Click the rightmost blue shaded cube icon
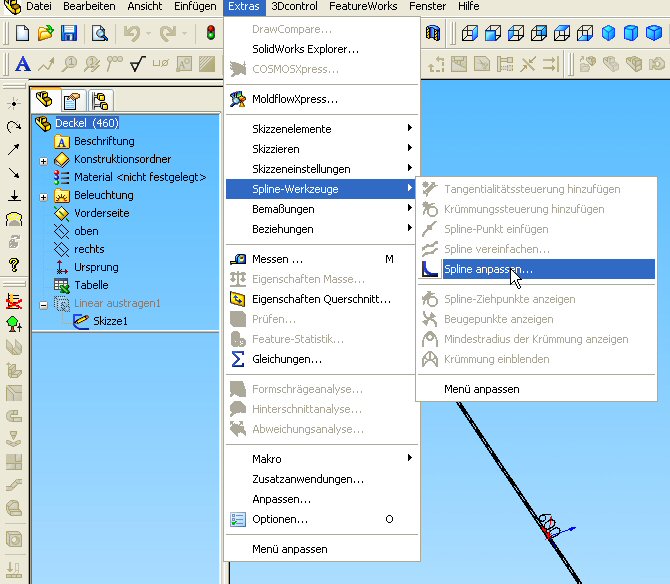 tap(654, 33)
